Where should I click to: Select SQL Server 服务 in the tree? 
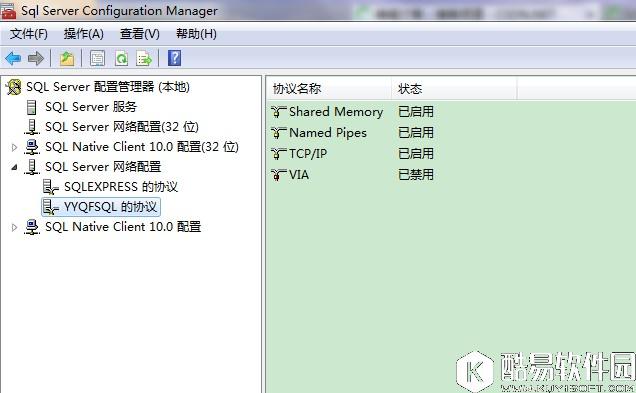coord(91,107)
